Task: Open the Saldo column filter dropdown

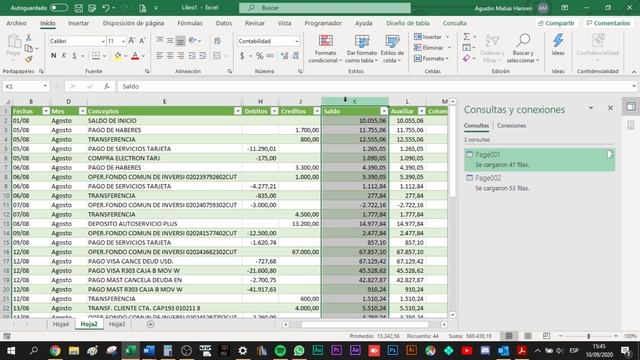Action: (x=384, y=111)
